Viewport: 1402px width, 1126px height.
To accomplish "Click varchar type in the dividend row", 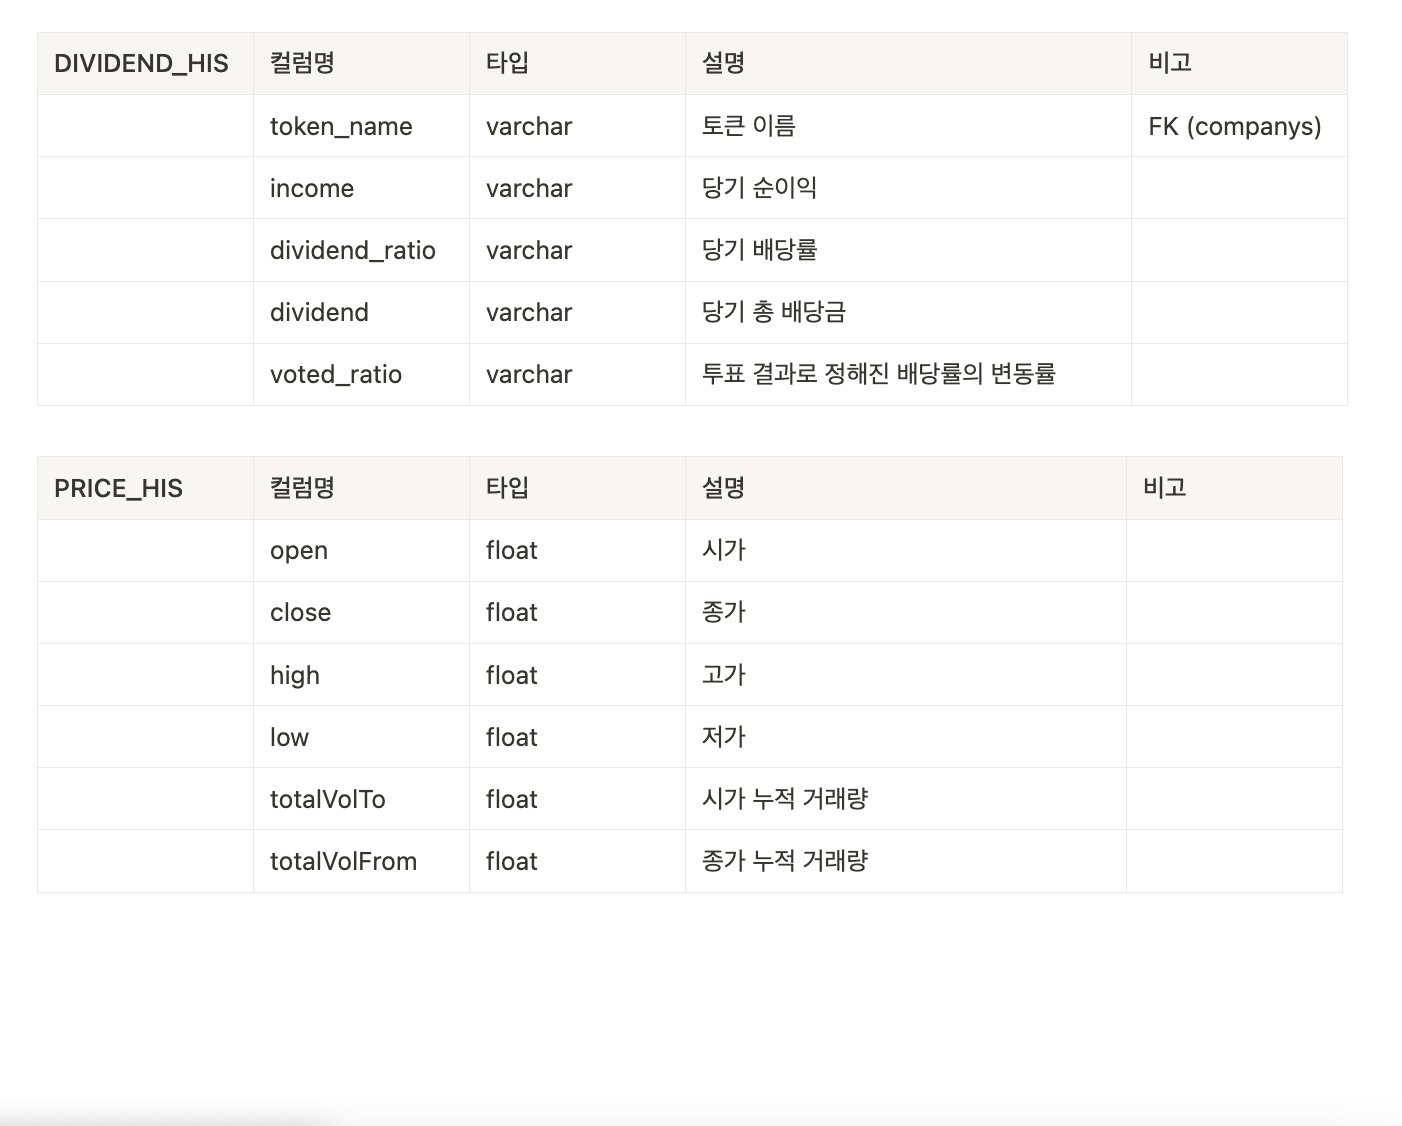I will click(577, 312).
